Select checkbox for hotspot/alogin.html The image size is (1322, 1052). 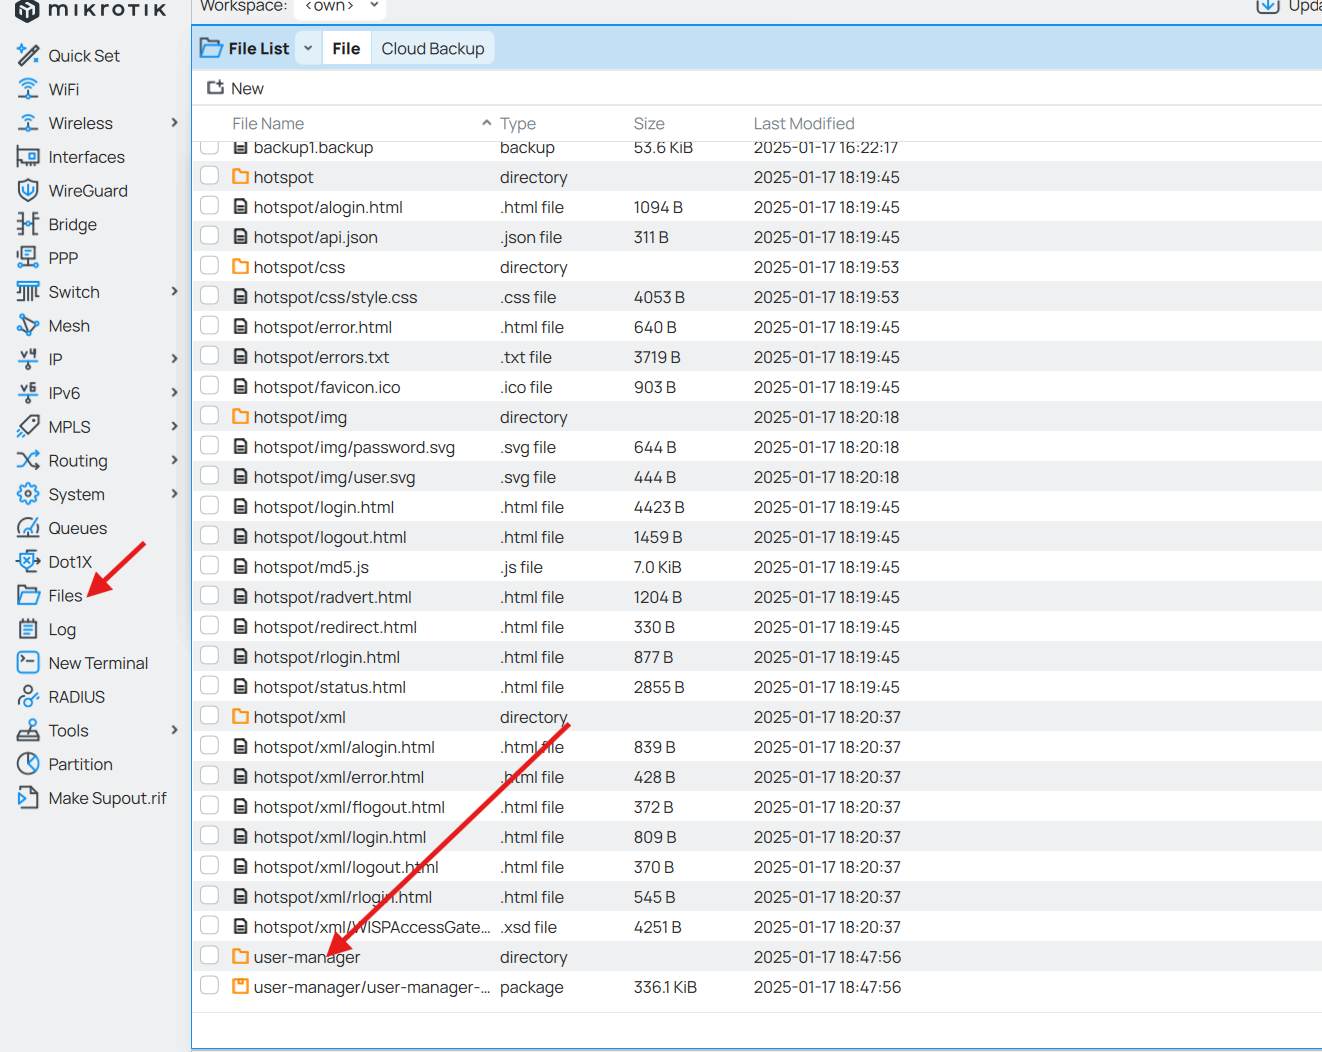coord(209,206)
